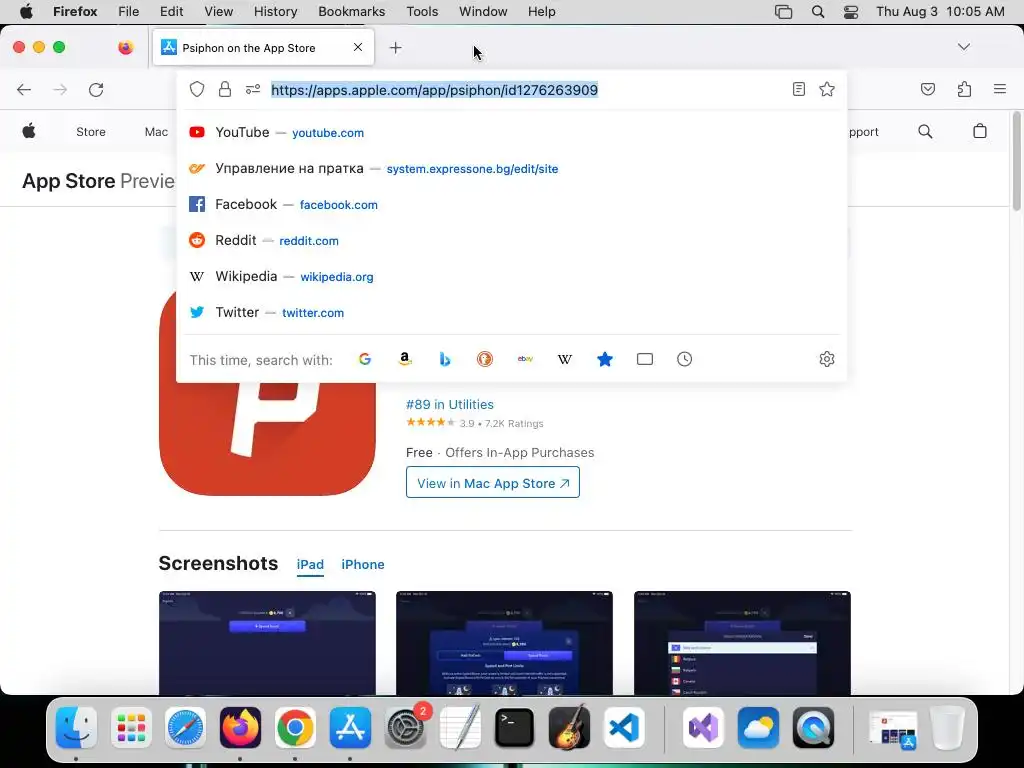Open a new tab with plus button
This screenshot has width=1024, height=768.
tap(395, 48)
